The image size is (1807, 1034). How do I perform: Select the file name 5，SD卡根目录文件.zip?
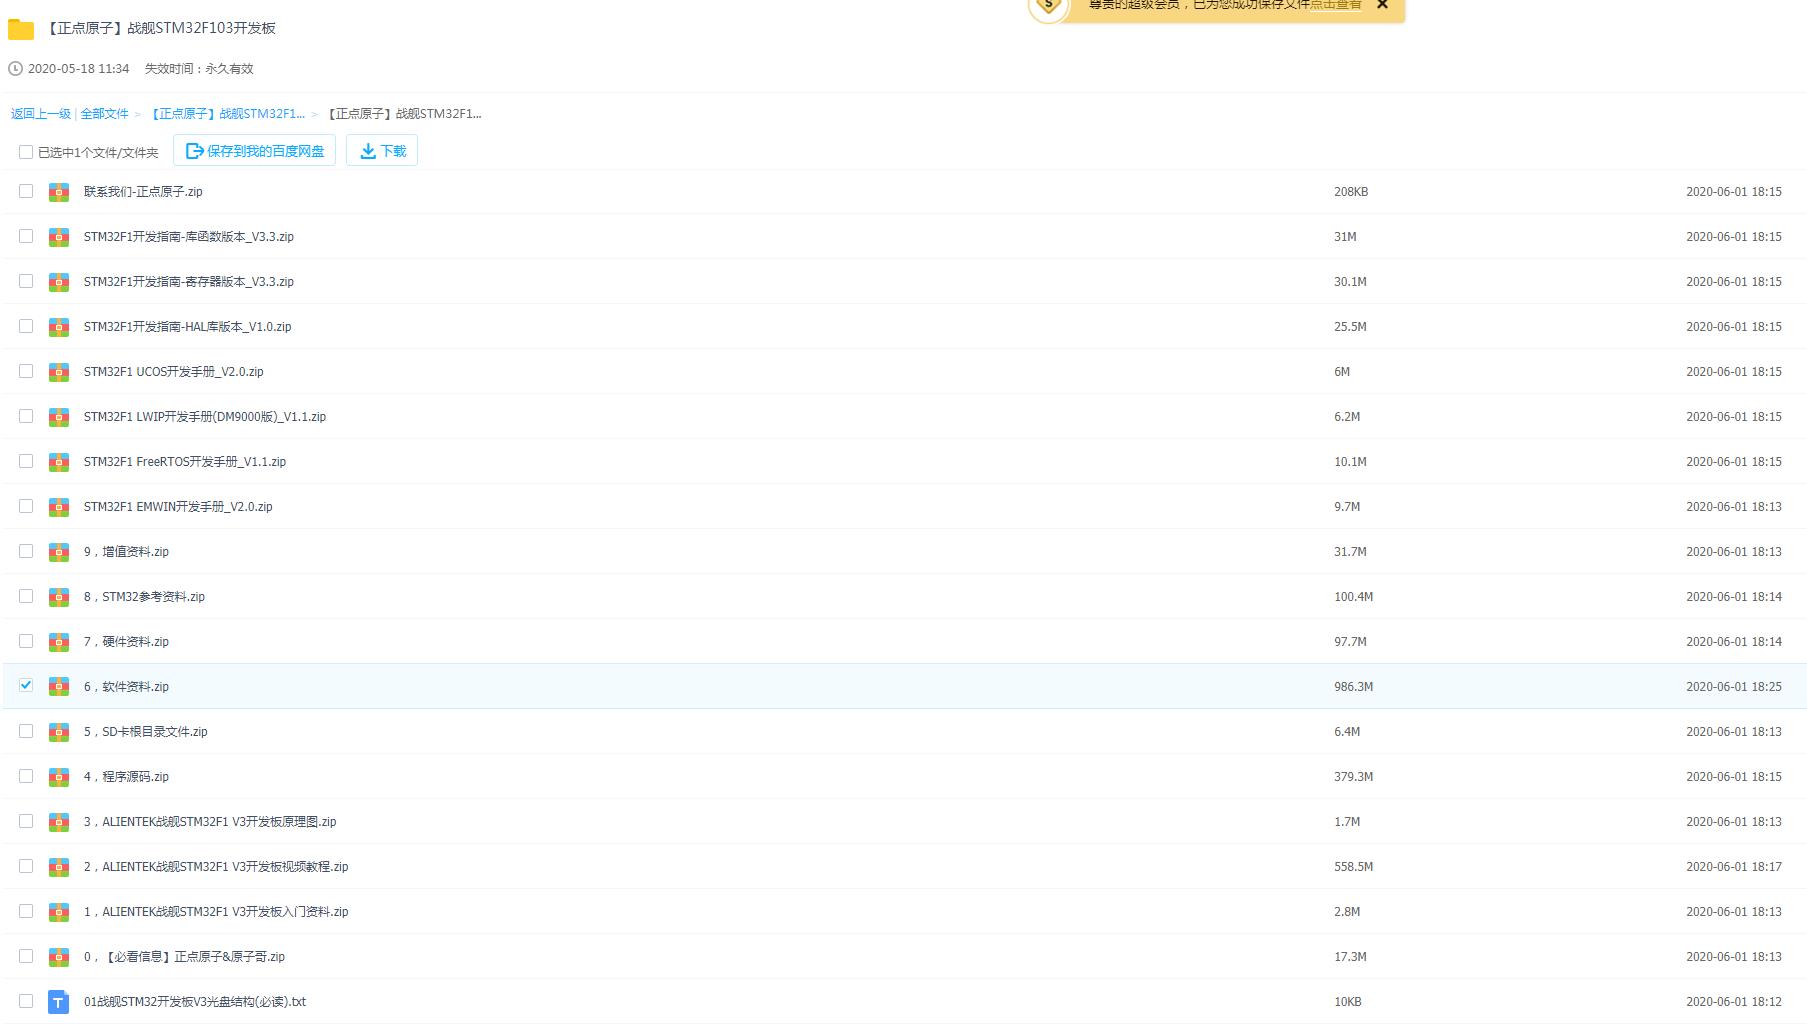146,732
